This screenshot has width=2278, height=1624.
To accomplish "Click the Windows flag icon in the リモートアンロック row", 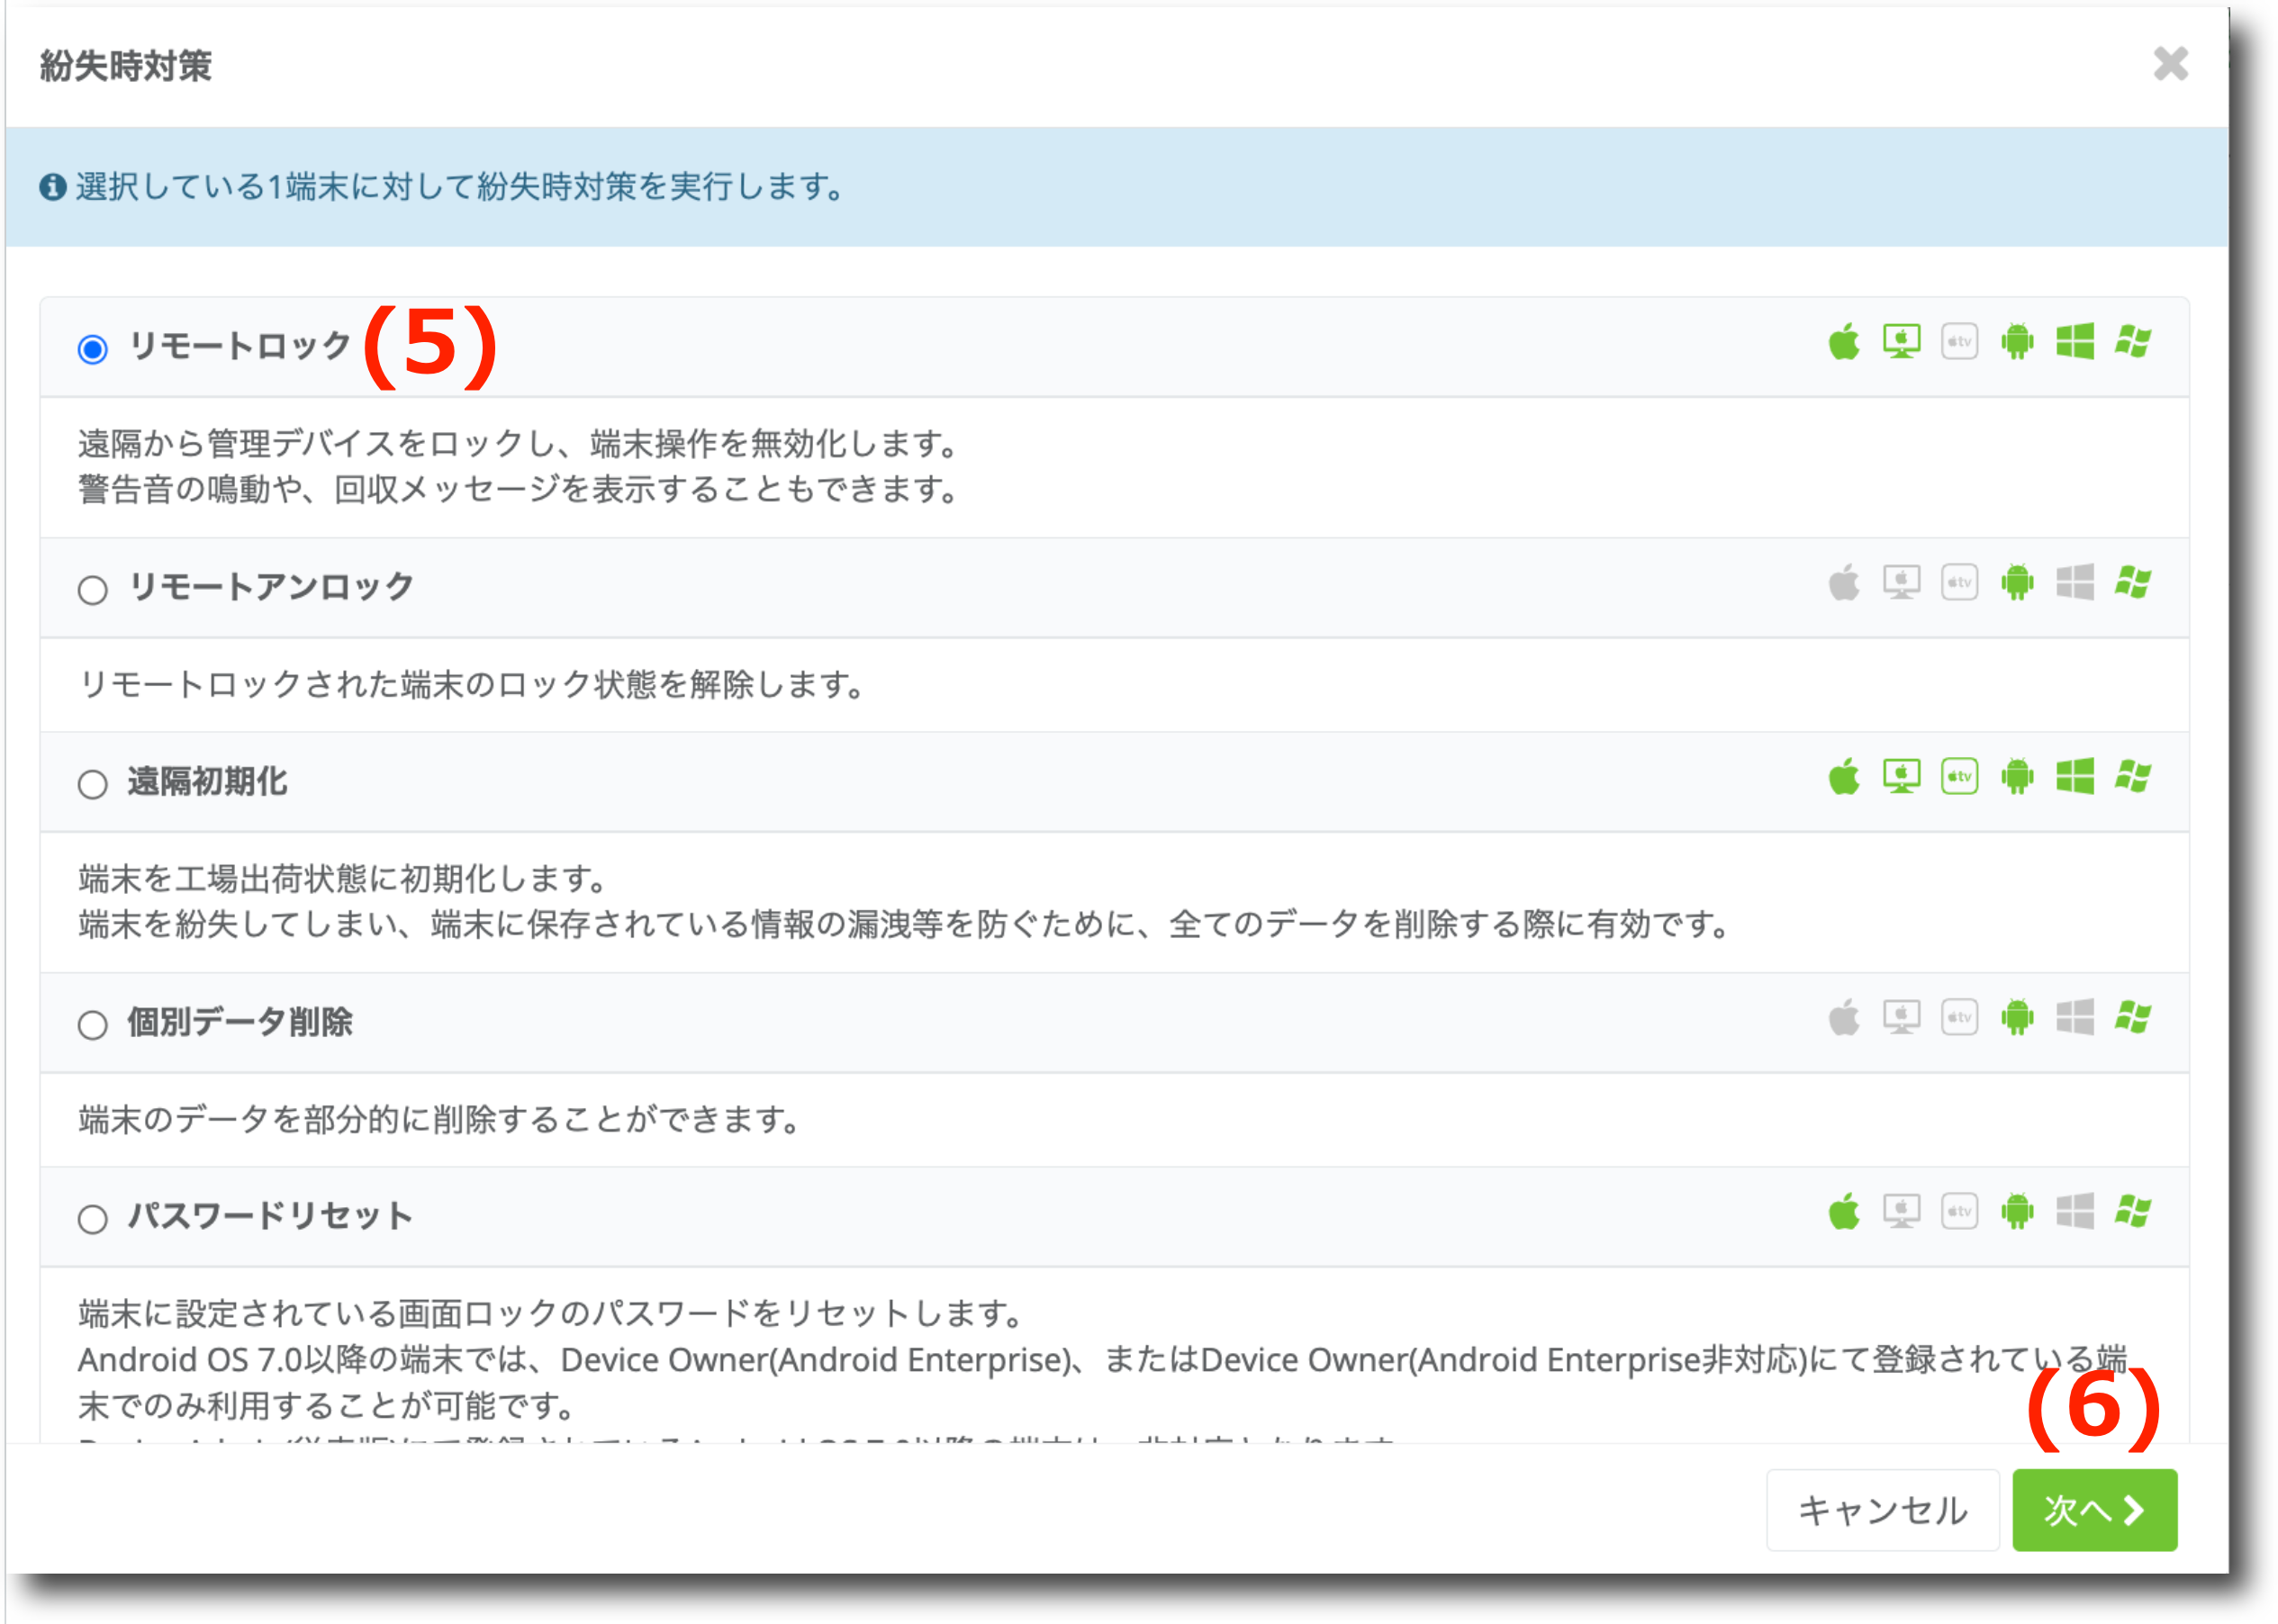I will pos(2133,583).
